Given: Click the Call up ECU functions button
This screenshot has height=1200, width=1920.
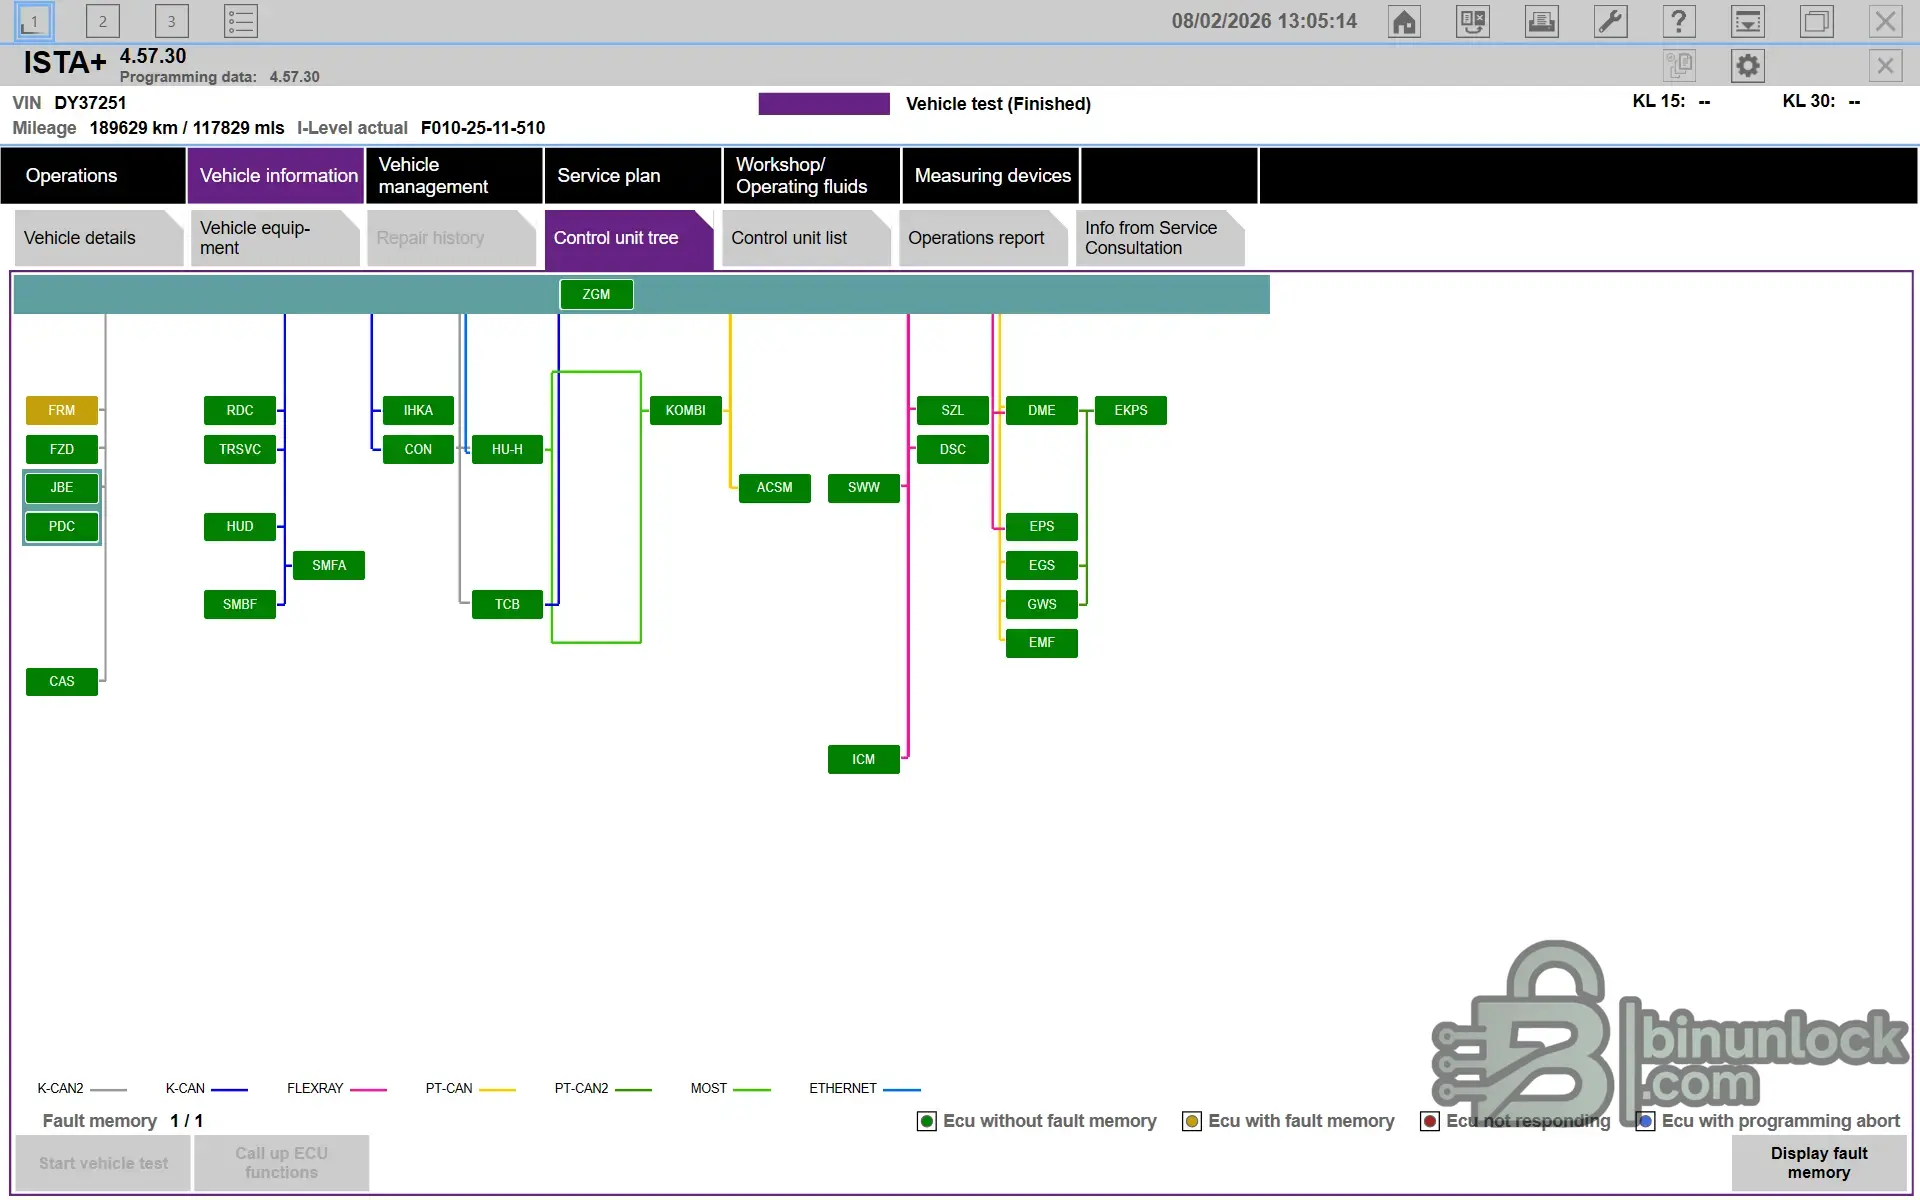Looking at the screenshot, I should 281,1163.
